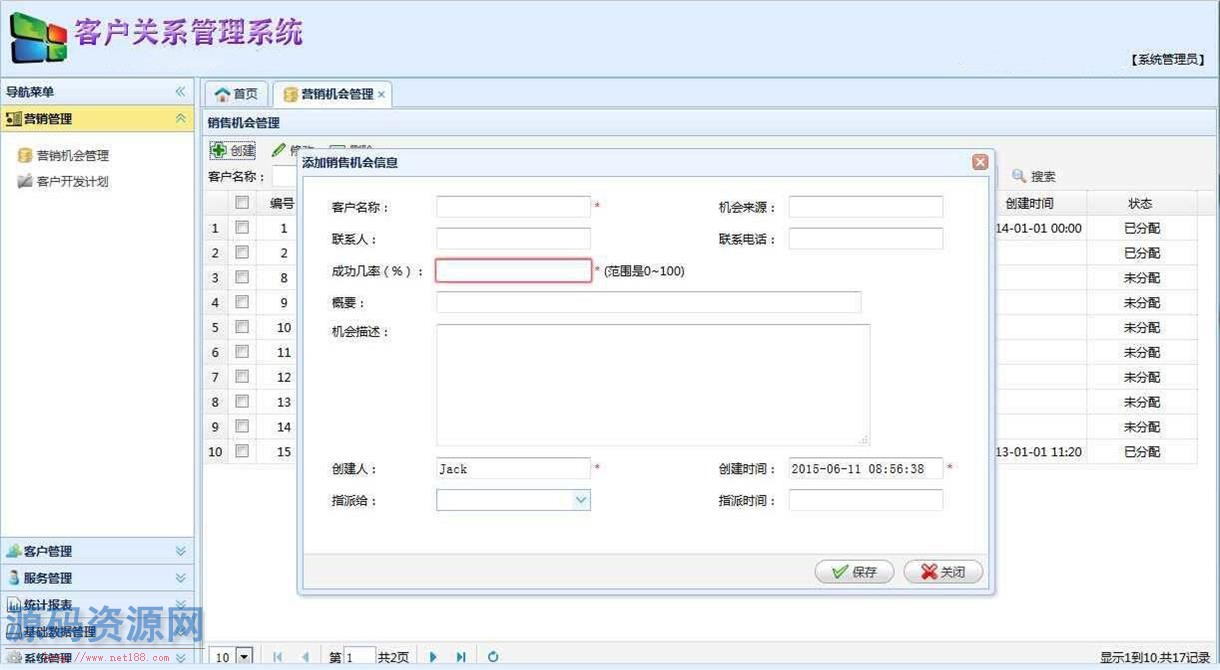Click the refresh icon in pagination bar
The width and height of the screenshot is (1220, 670).
point(493,657)
